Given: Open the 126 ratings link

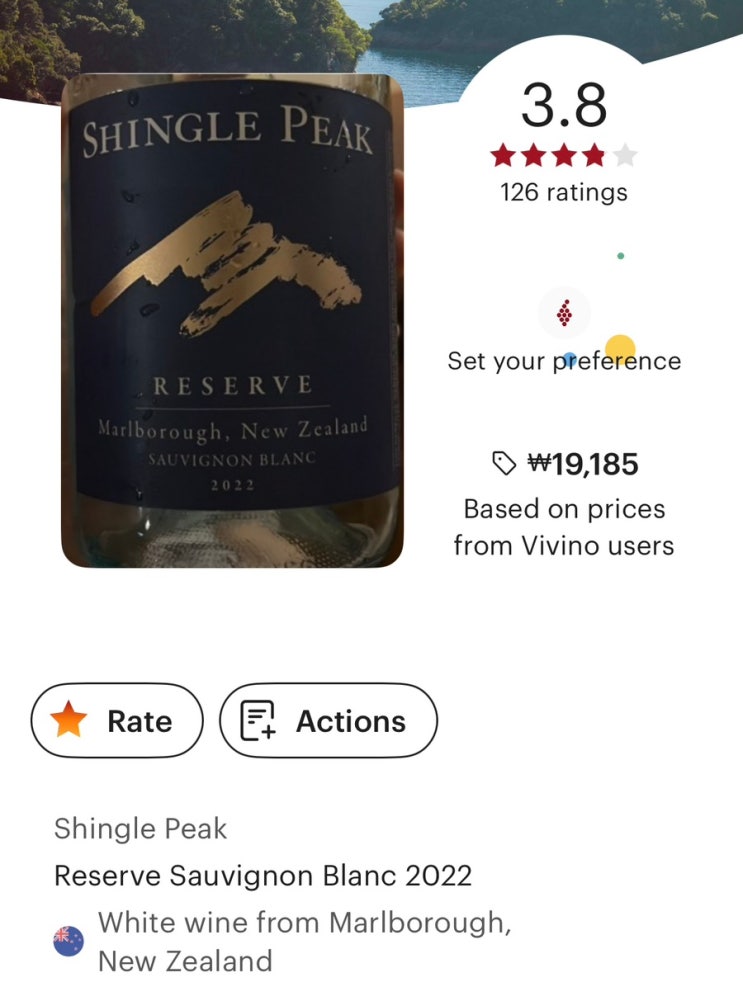Looking at the screenshot, I should point(564,192).
